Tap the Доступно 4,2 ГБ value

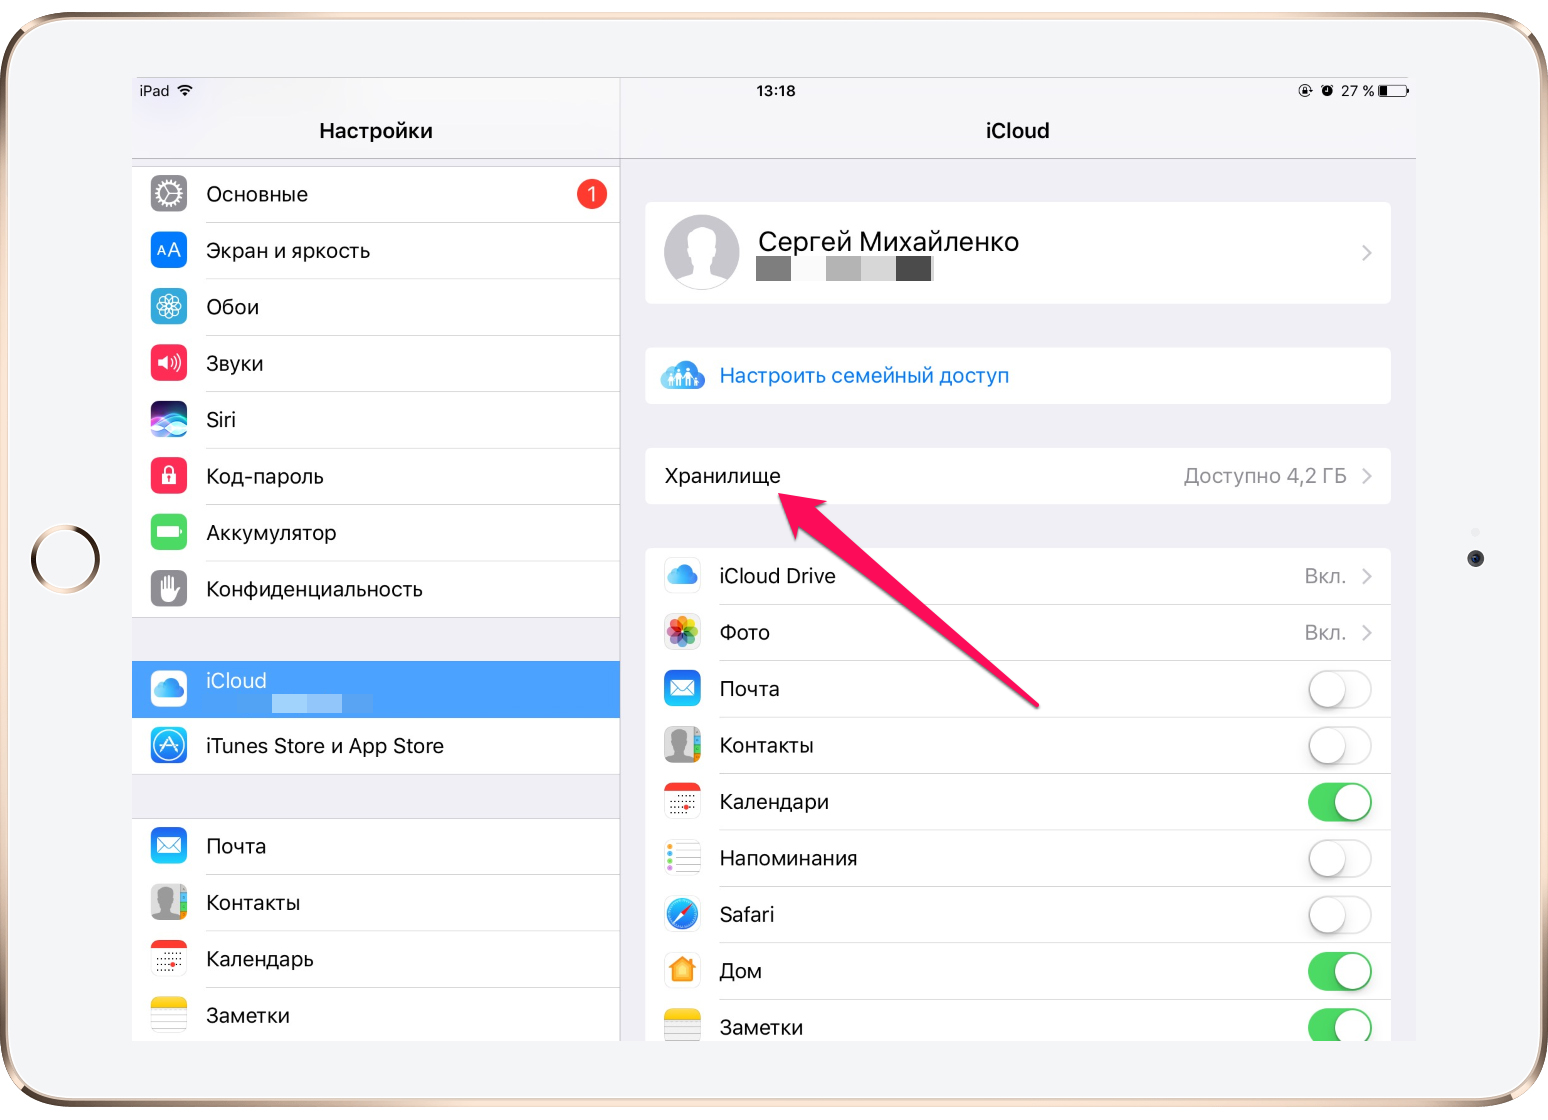[x=1265, y=476]
